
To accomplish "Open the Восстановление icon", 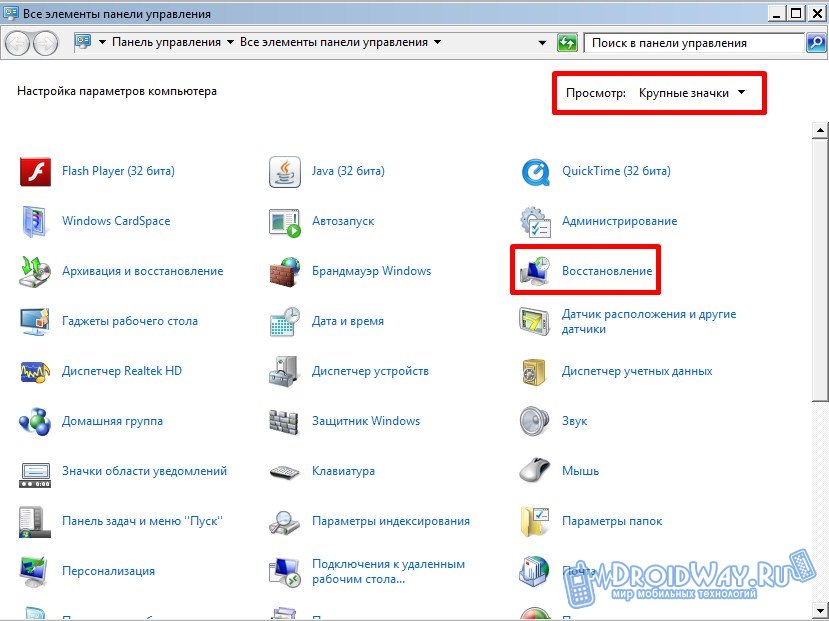I will (535, 271).
